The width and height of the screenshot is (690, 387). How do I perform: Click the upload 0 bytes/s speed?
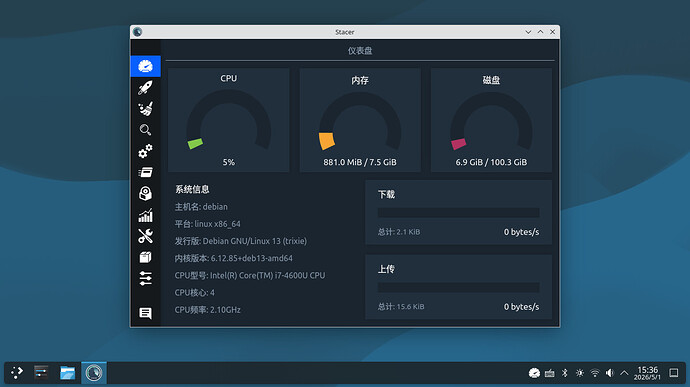(x=521, y=306)
